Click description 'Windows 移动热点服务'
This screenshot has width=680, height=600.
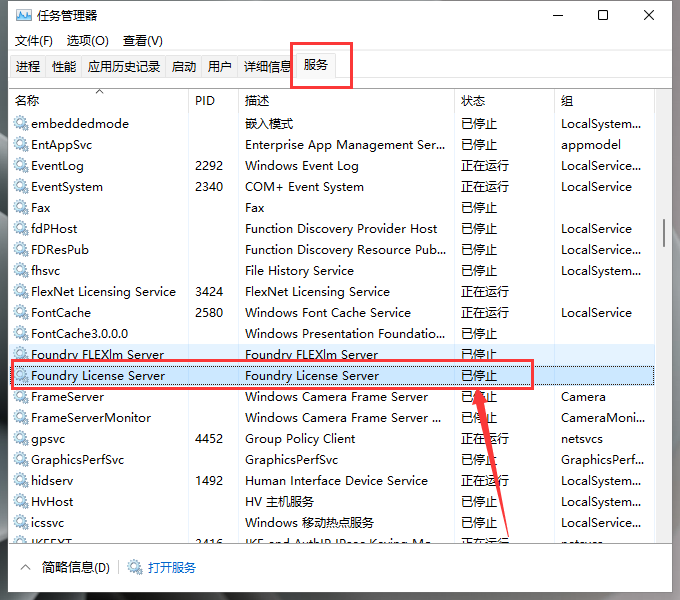[309, 522]
